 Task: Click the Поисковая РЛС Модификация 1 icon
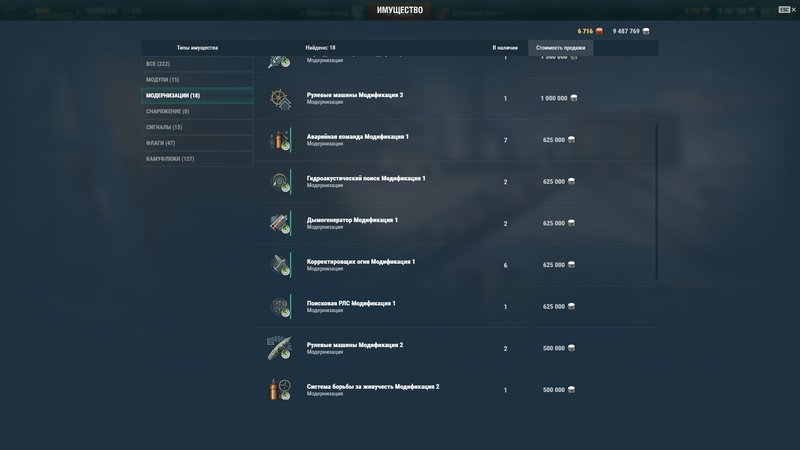point(279,306)
